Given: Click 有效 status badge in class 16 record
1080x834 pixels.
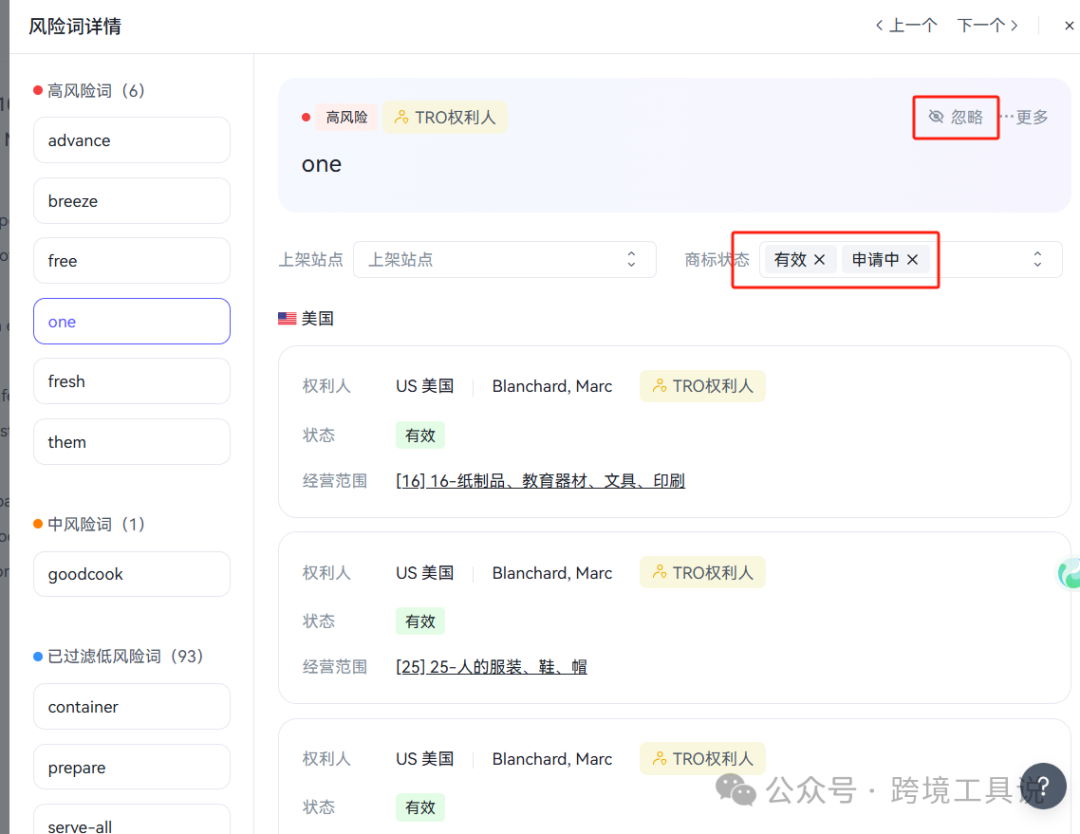Looking at the screenshot, I should coord(420,435).
